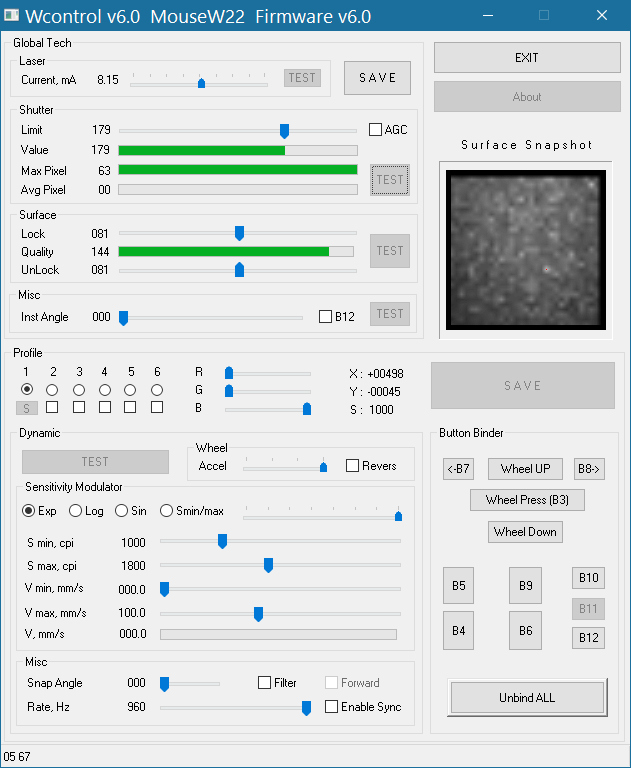Screen dimensions: 631x768
Task: Click the Wheel Accel slider handle
Action: click(323, 467)
